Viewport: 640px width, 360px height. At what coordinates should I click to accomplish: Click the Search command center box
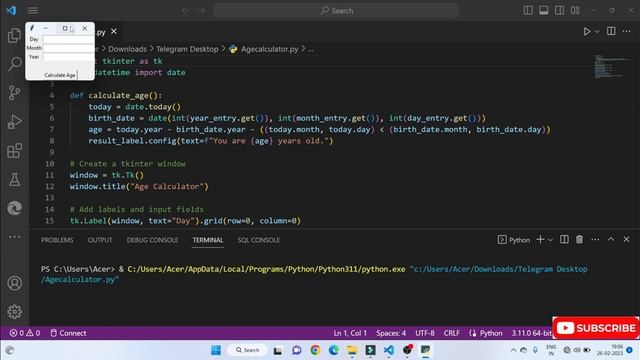tap(336, 11)
